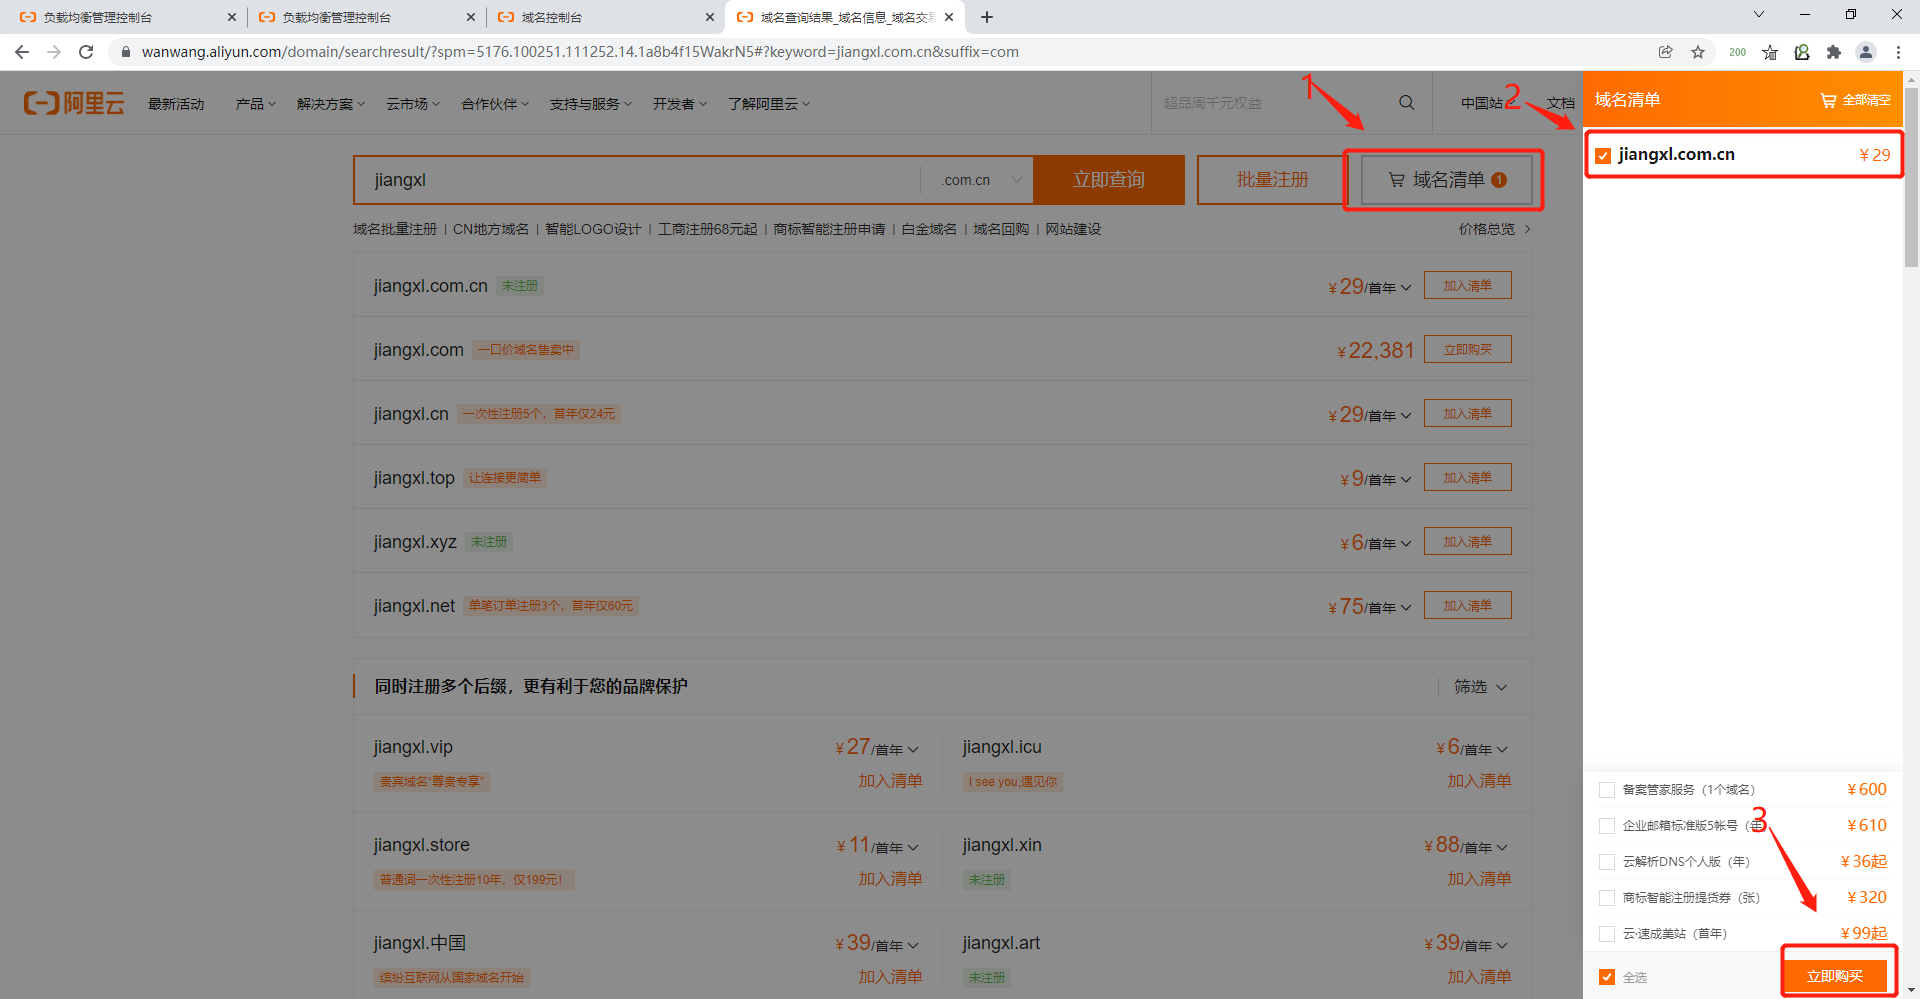Screen dimensions: 1920x999
Task: Check 备案管家服务 option
Action: (x=1607, y=790)
